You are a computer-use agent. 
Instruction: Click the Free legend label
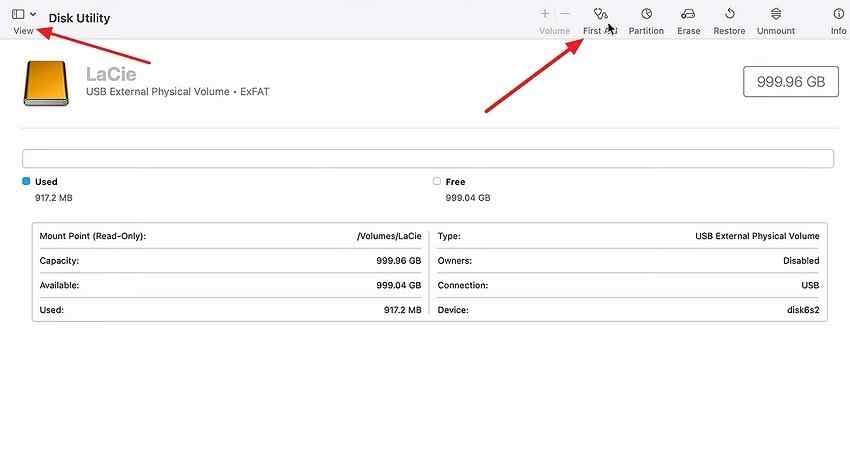455,182
